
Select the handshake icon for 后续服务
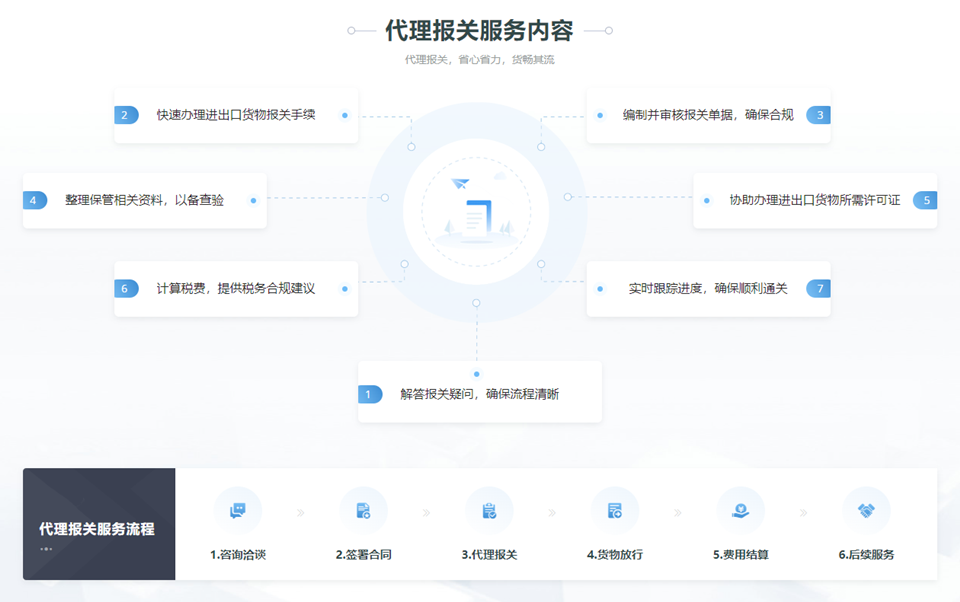[866, 511]
